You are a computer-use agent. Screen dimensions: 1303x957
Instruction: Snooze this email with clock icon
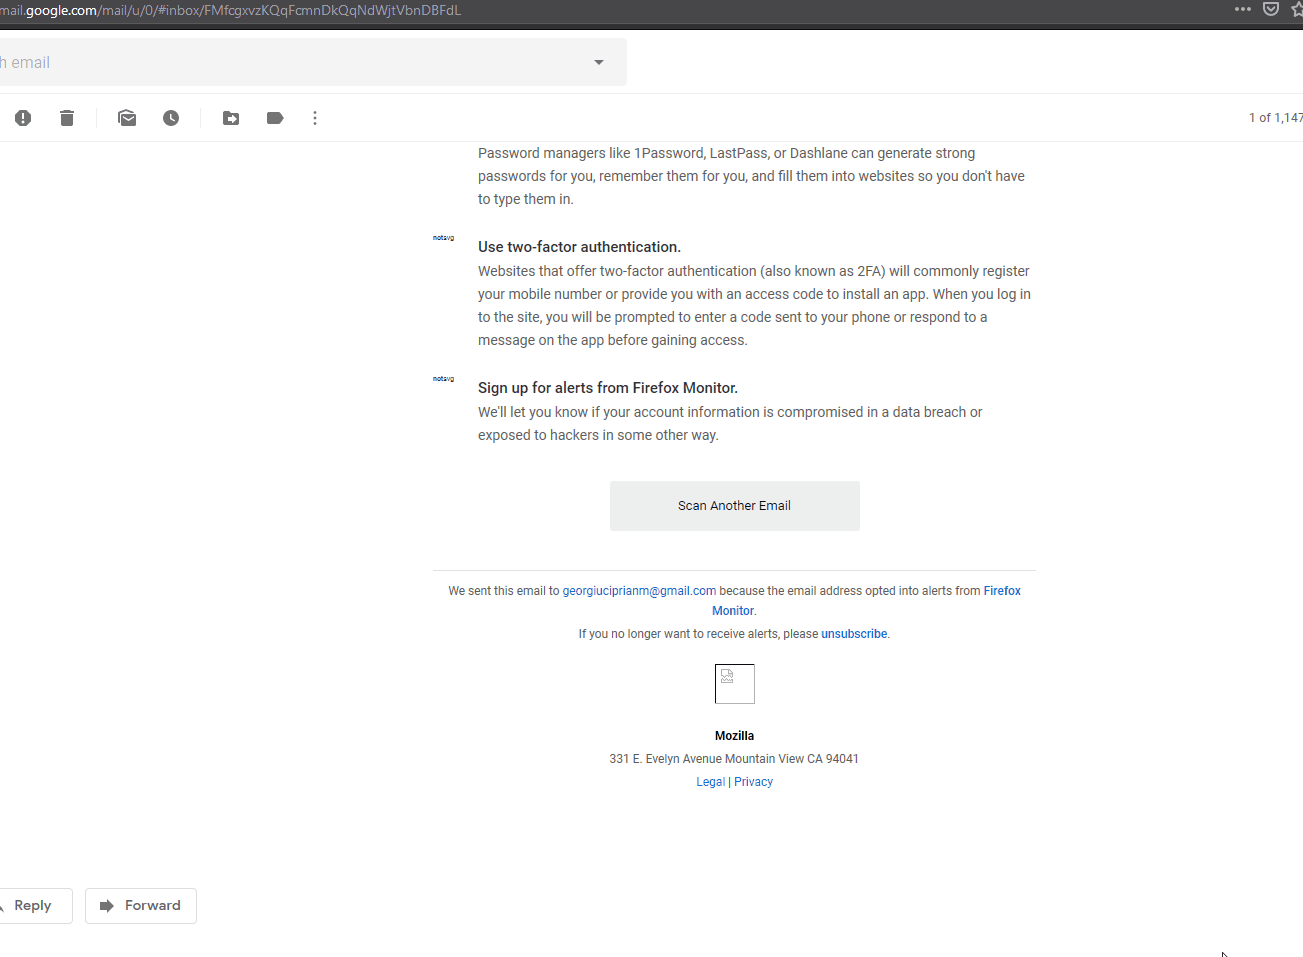tap(171, 118)
